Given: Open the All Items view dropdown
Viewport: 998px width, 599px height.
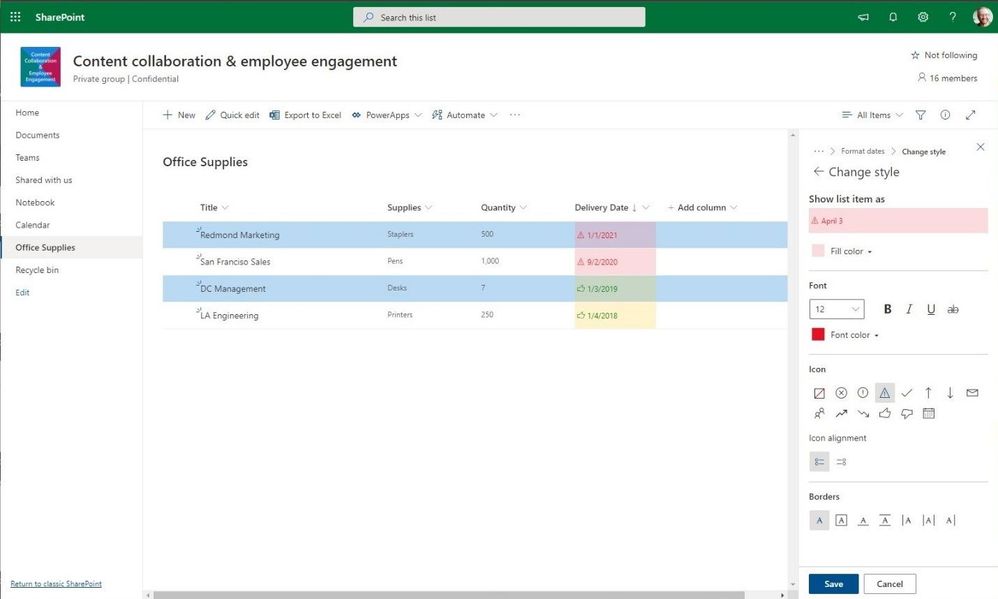Looking at the screenshot, I should (x=872, y=115).
